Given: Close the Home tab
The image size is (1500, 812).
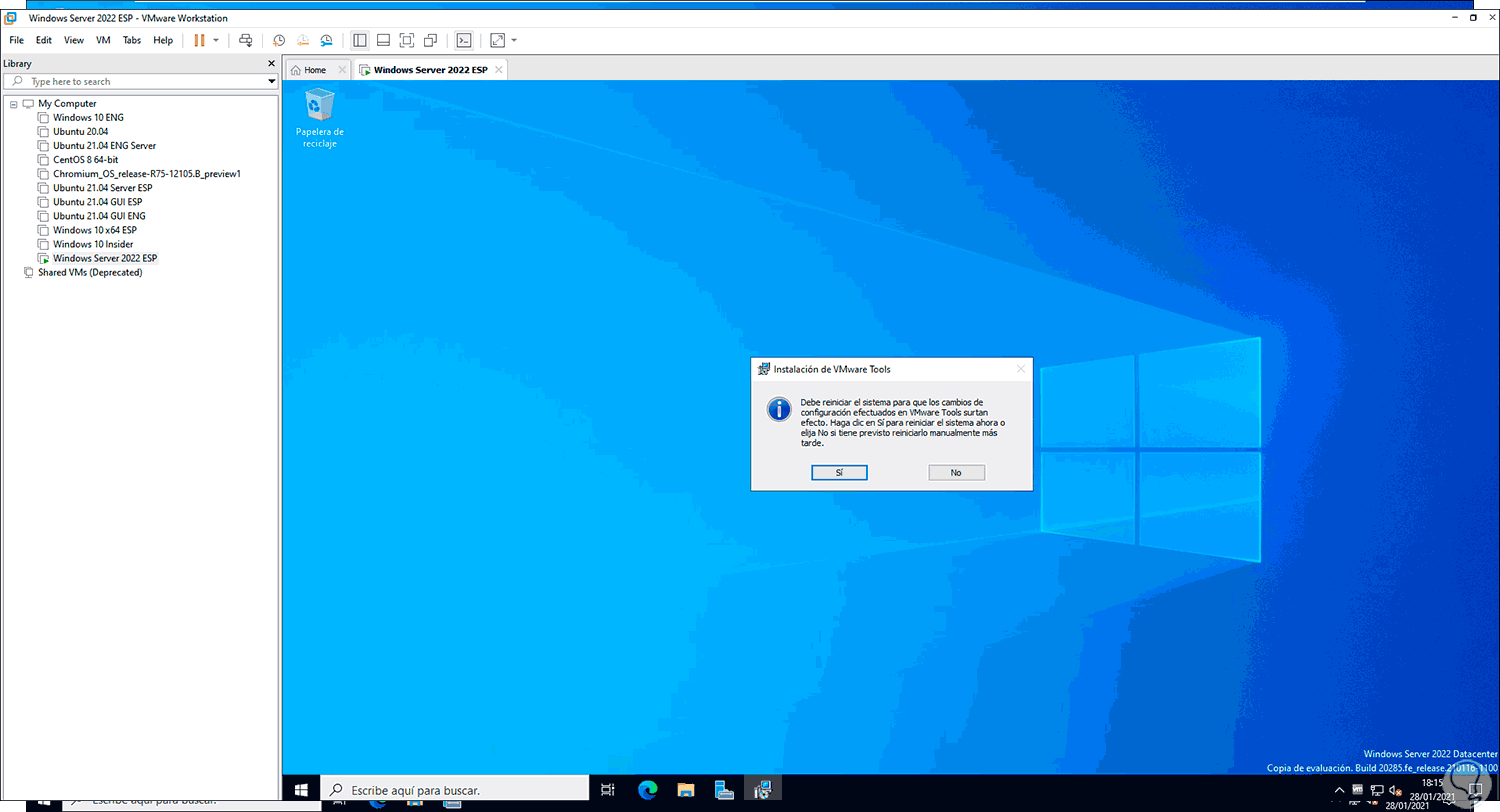Looking at the screenshot, I should pos(342,70).
